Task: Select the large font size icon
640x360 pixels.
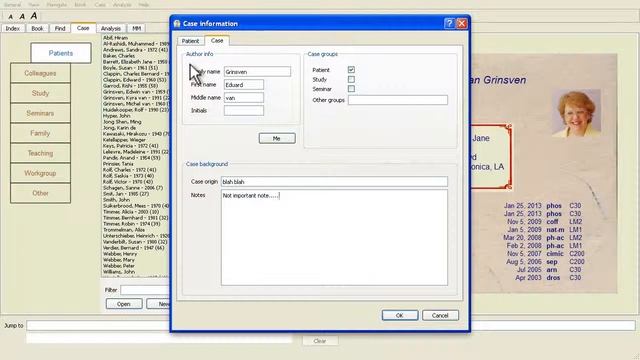Action: 34,16
